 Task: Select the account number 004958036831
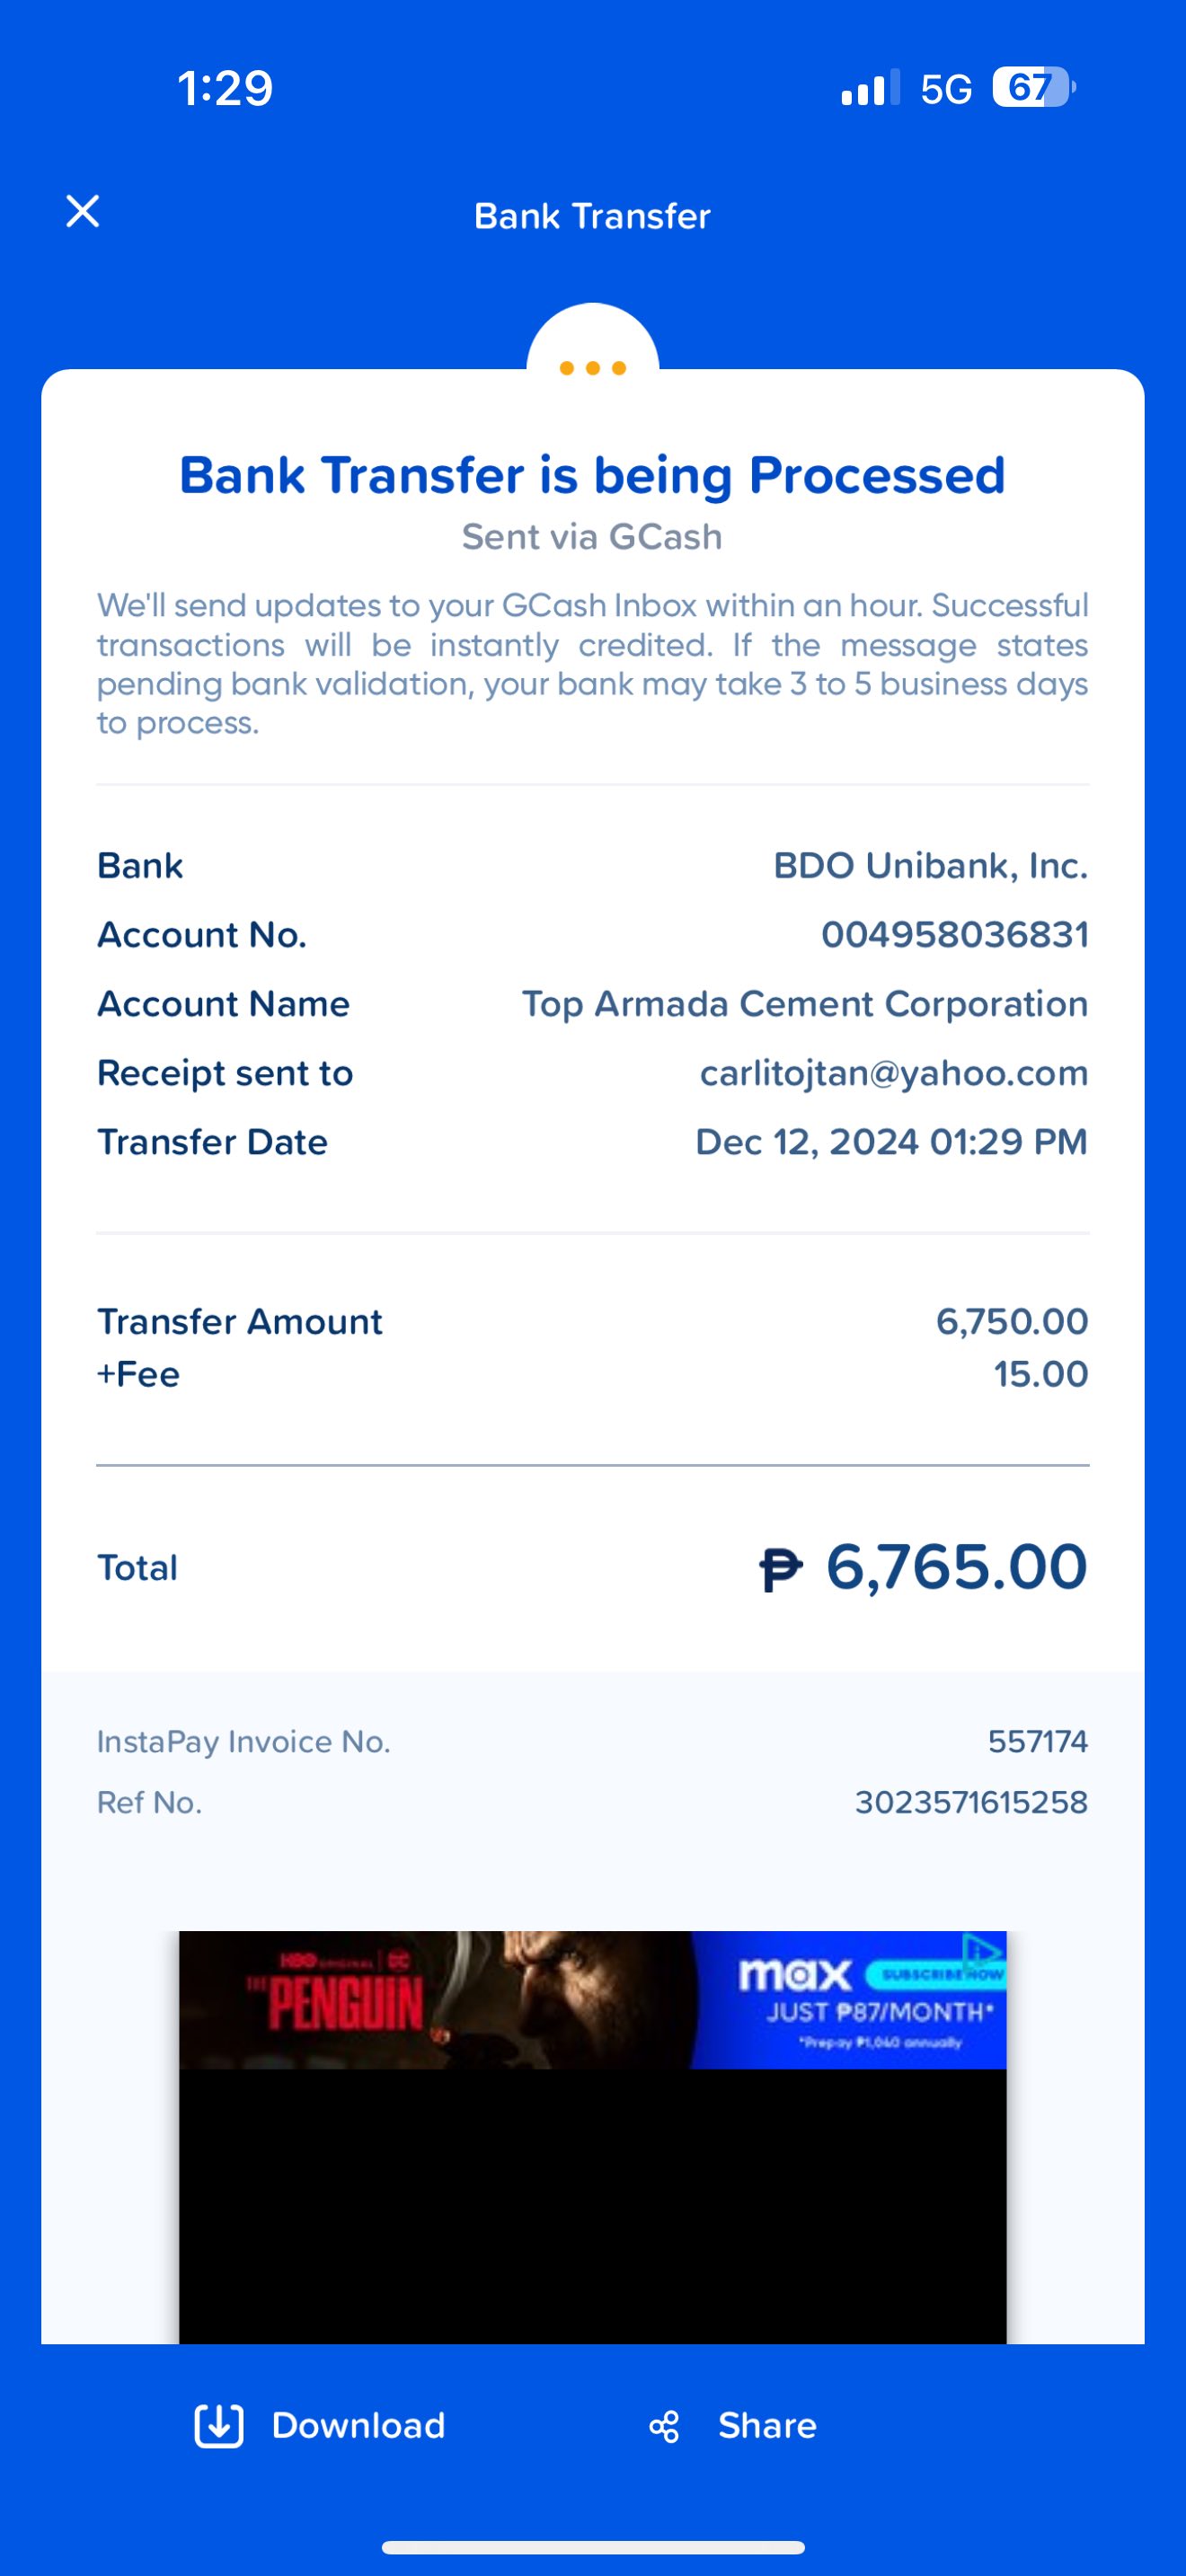[954, 935]
